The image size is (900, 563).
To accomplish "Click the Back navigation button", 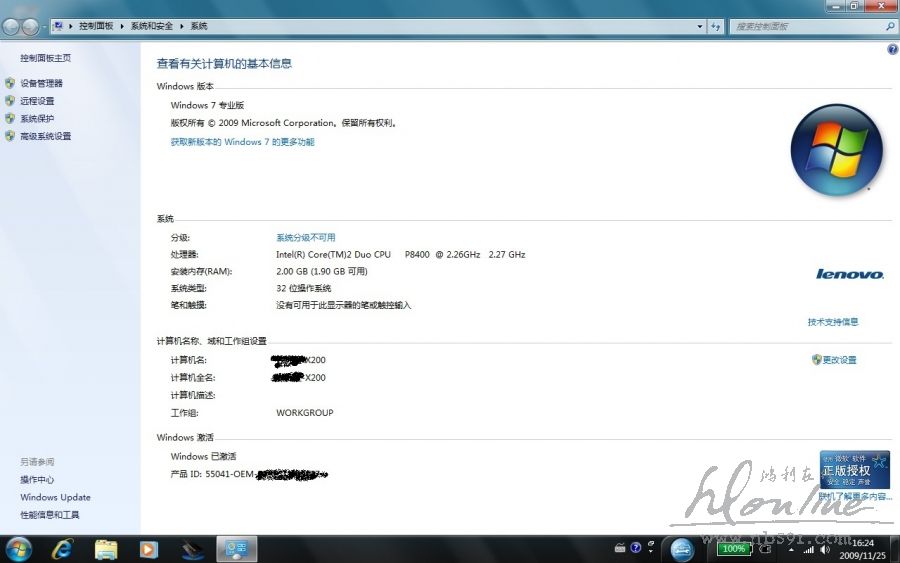I will (x=11, y=26).
